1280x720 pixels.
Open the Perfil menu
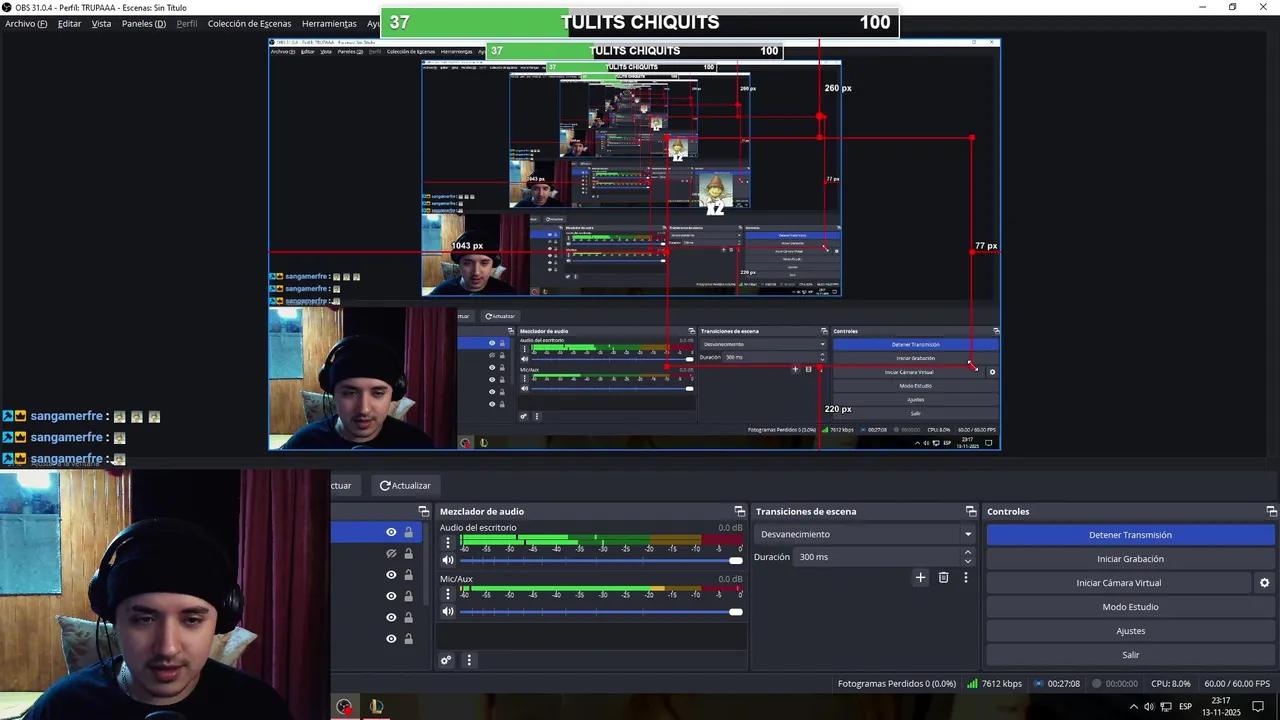[187, 23]
